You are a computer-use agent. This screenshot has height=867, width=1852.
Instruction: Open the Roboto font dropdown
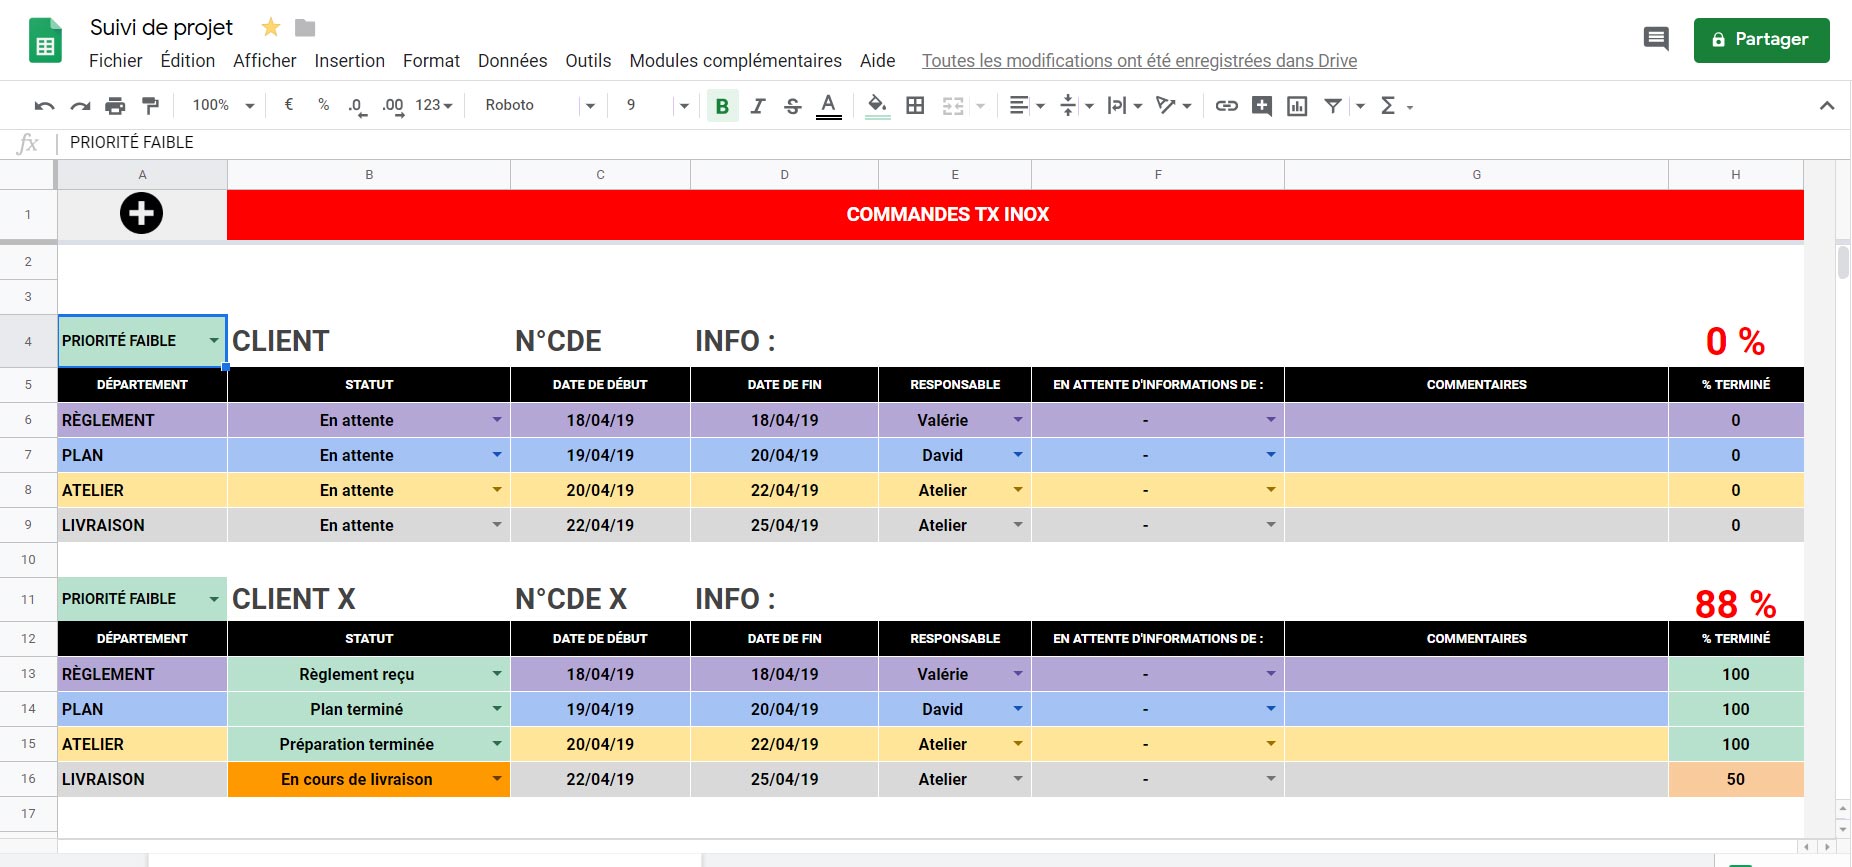pyautogui.click(x=540, y=105)
